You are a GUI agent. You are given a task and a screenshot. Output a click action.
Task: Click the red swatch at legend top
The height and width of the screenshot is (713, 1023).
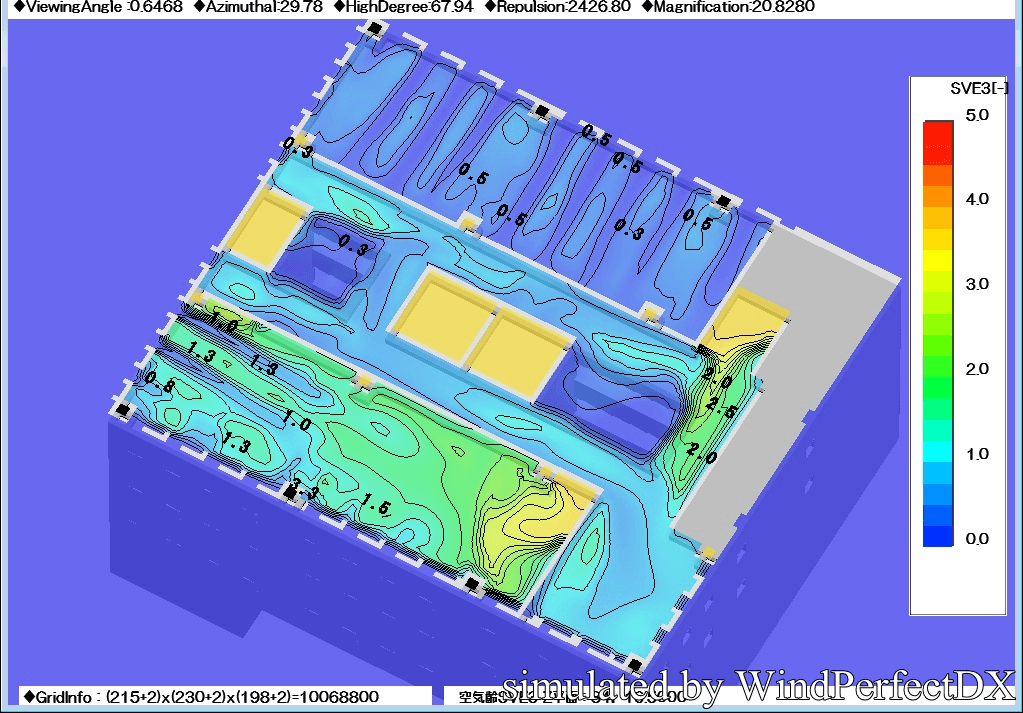coord(938,132)
